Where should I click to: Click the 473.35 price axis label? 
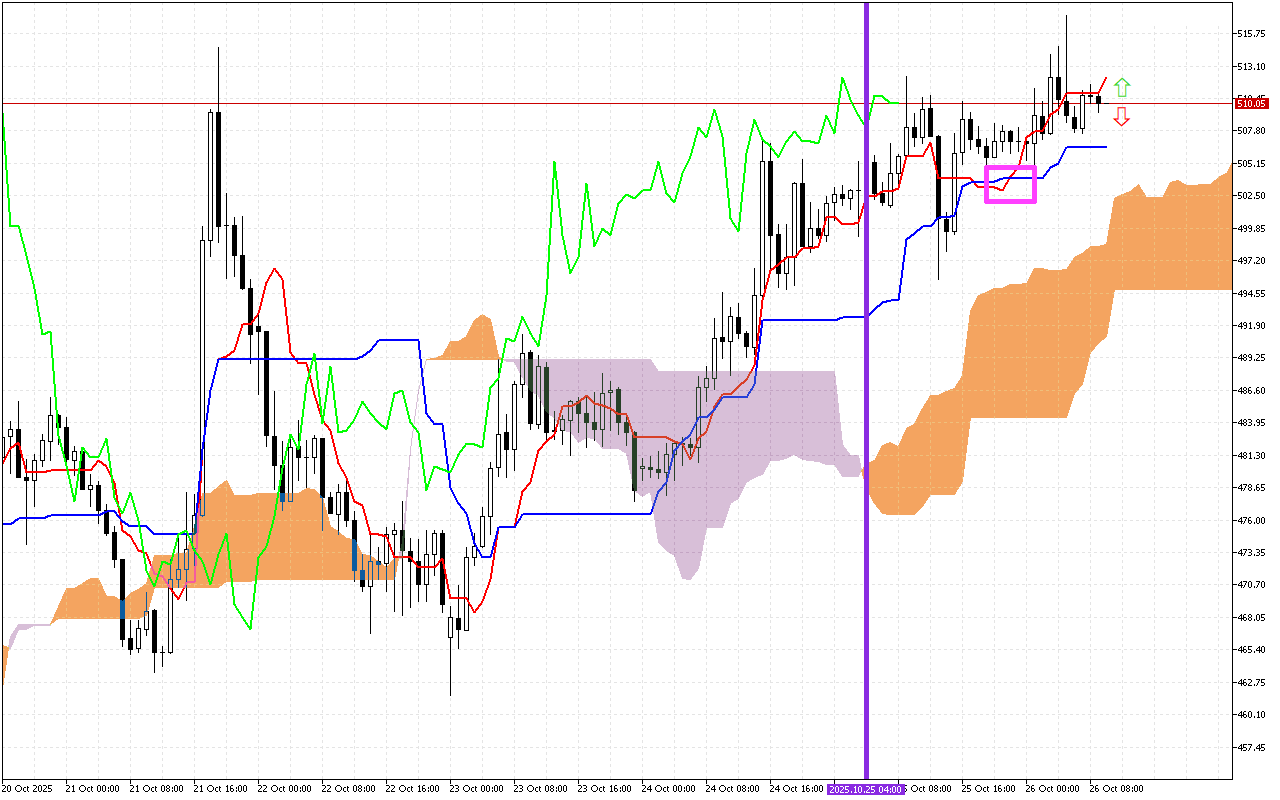[1252, 552]
